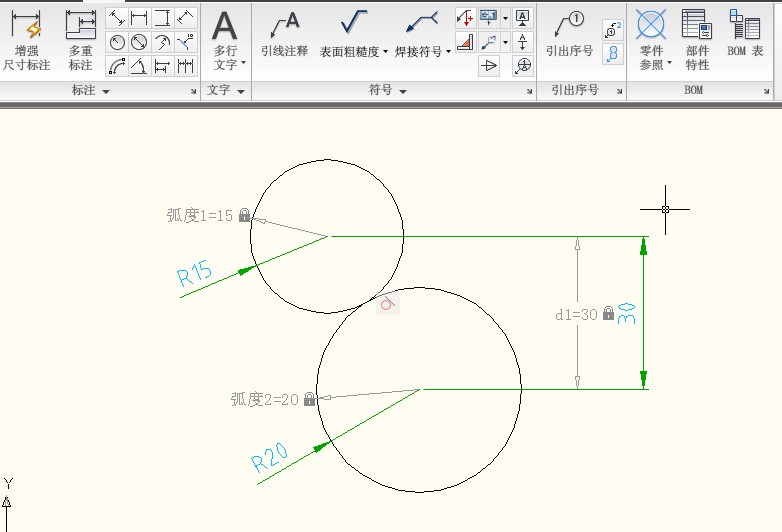Viewport: 782px width, 532px height.
Task: Open 部件特性 assembly properties
Action: (697, 40)
